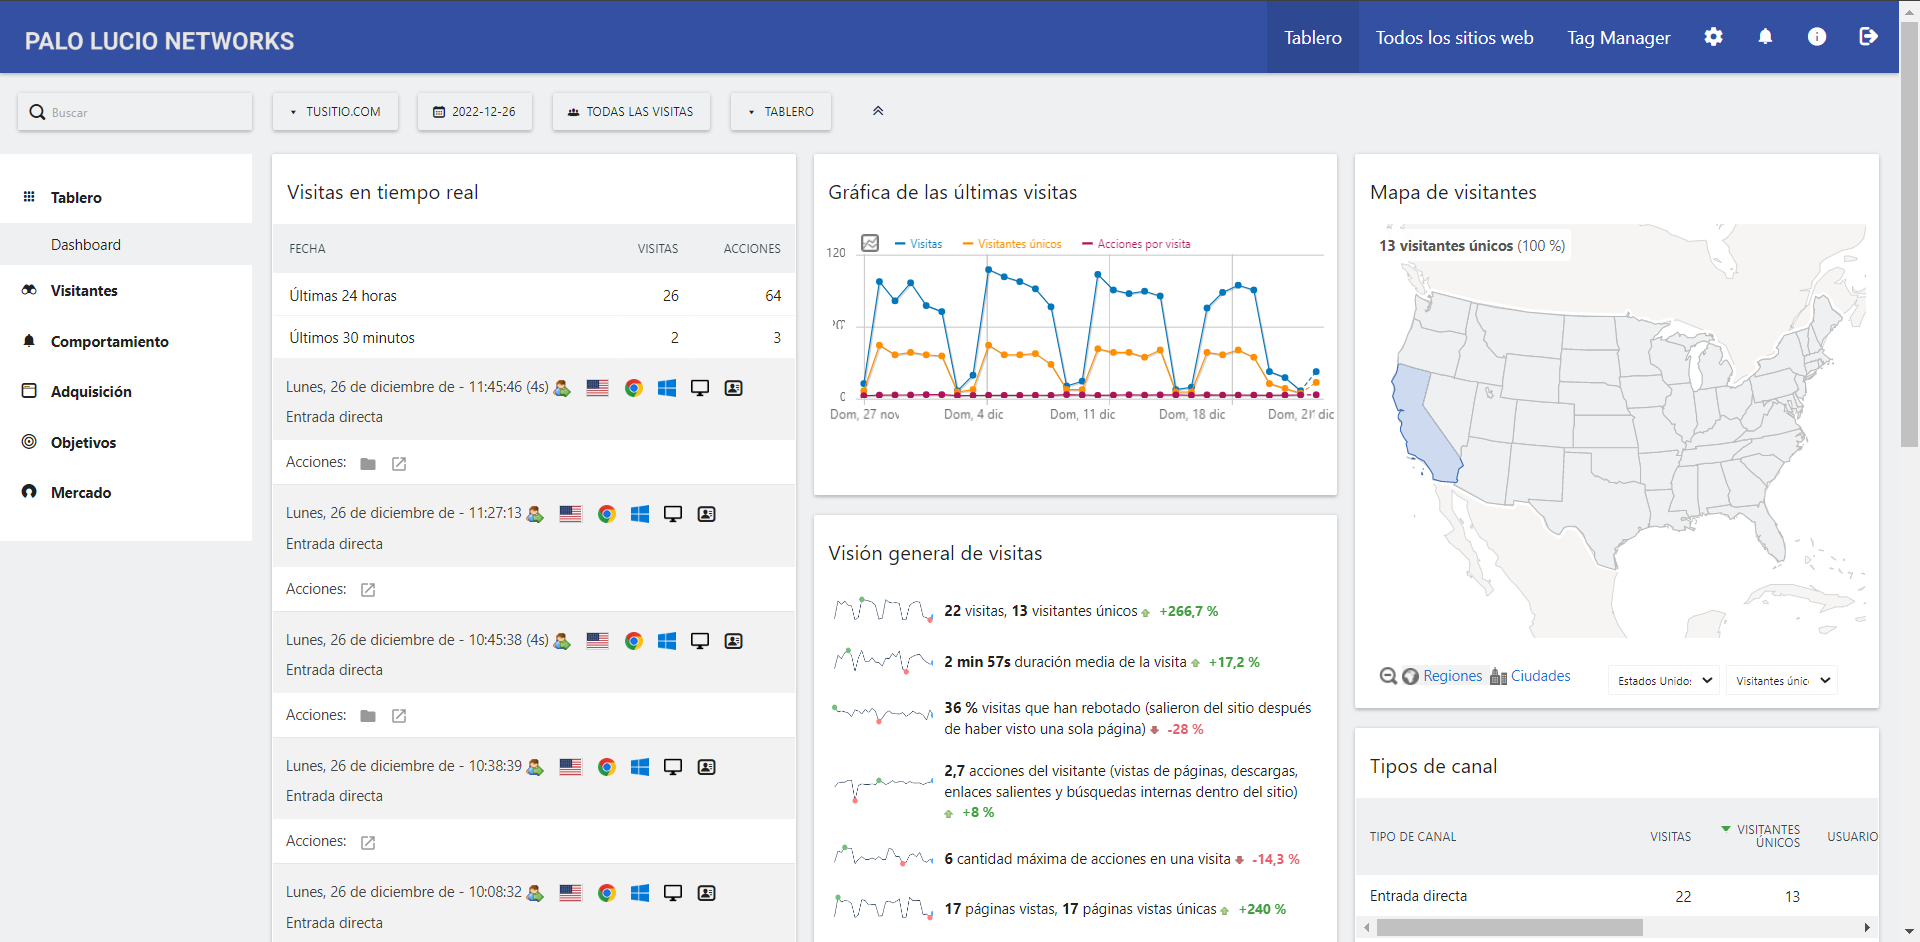The image size is (1920, 942).
Task: Open the Tag Manager tab
Action: point(1618,37)
